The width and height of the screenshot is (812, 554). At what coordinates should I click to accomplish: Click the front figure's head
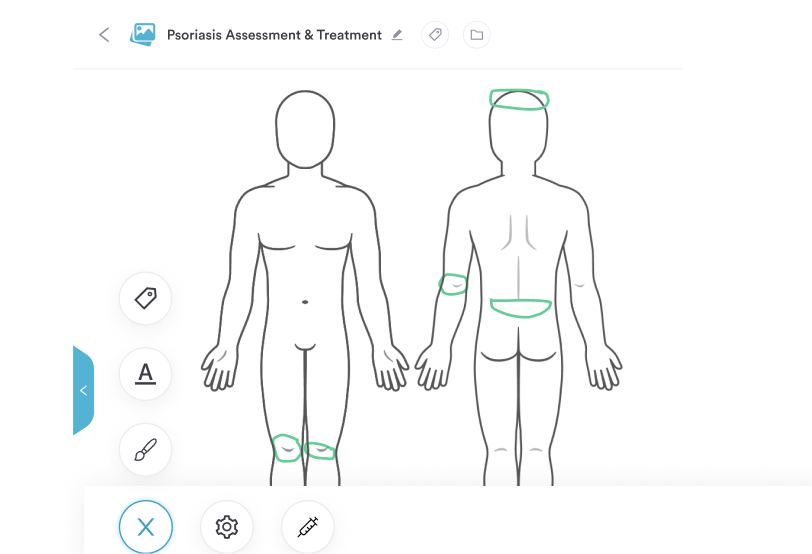[305, 129]
